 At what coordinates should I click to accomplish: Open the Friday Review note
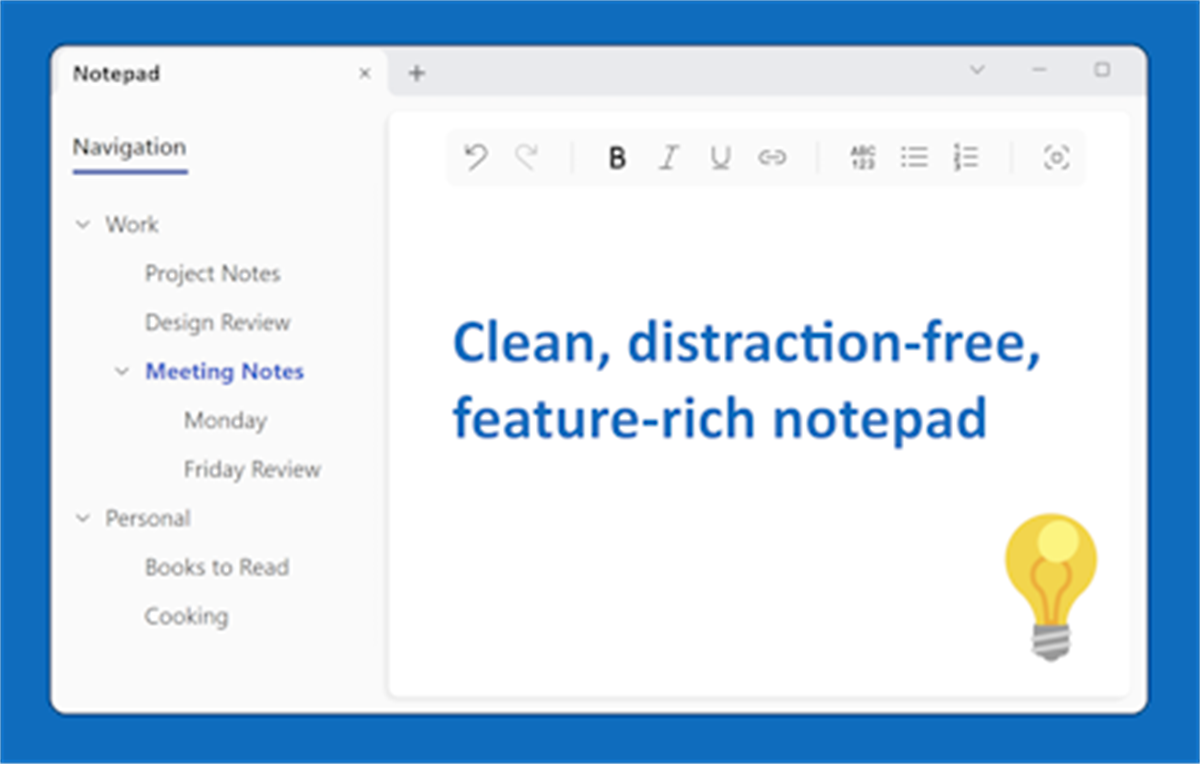click(252, 470)
